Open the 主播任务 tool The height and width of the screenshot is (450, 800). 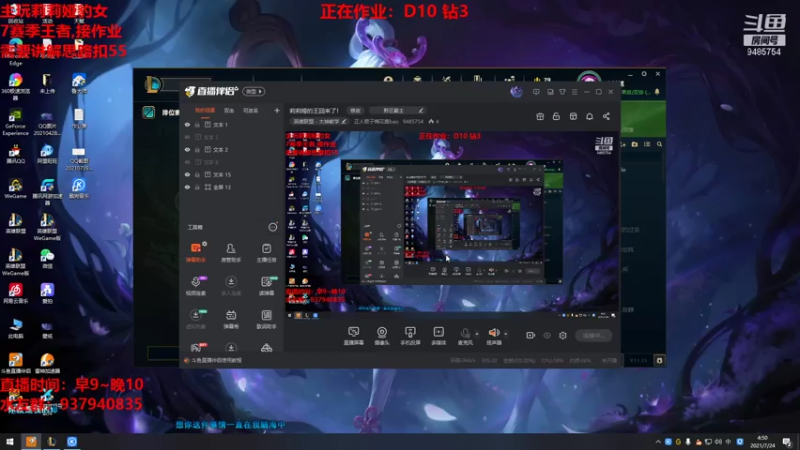click(x=266, y=252)
